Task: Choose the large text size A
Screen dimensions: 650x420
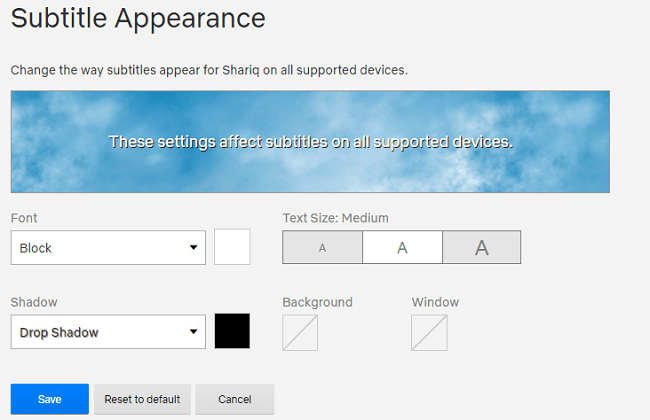Action: [x=481, y=248]
